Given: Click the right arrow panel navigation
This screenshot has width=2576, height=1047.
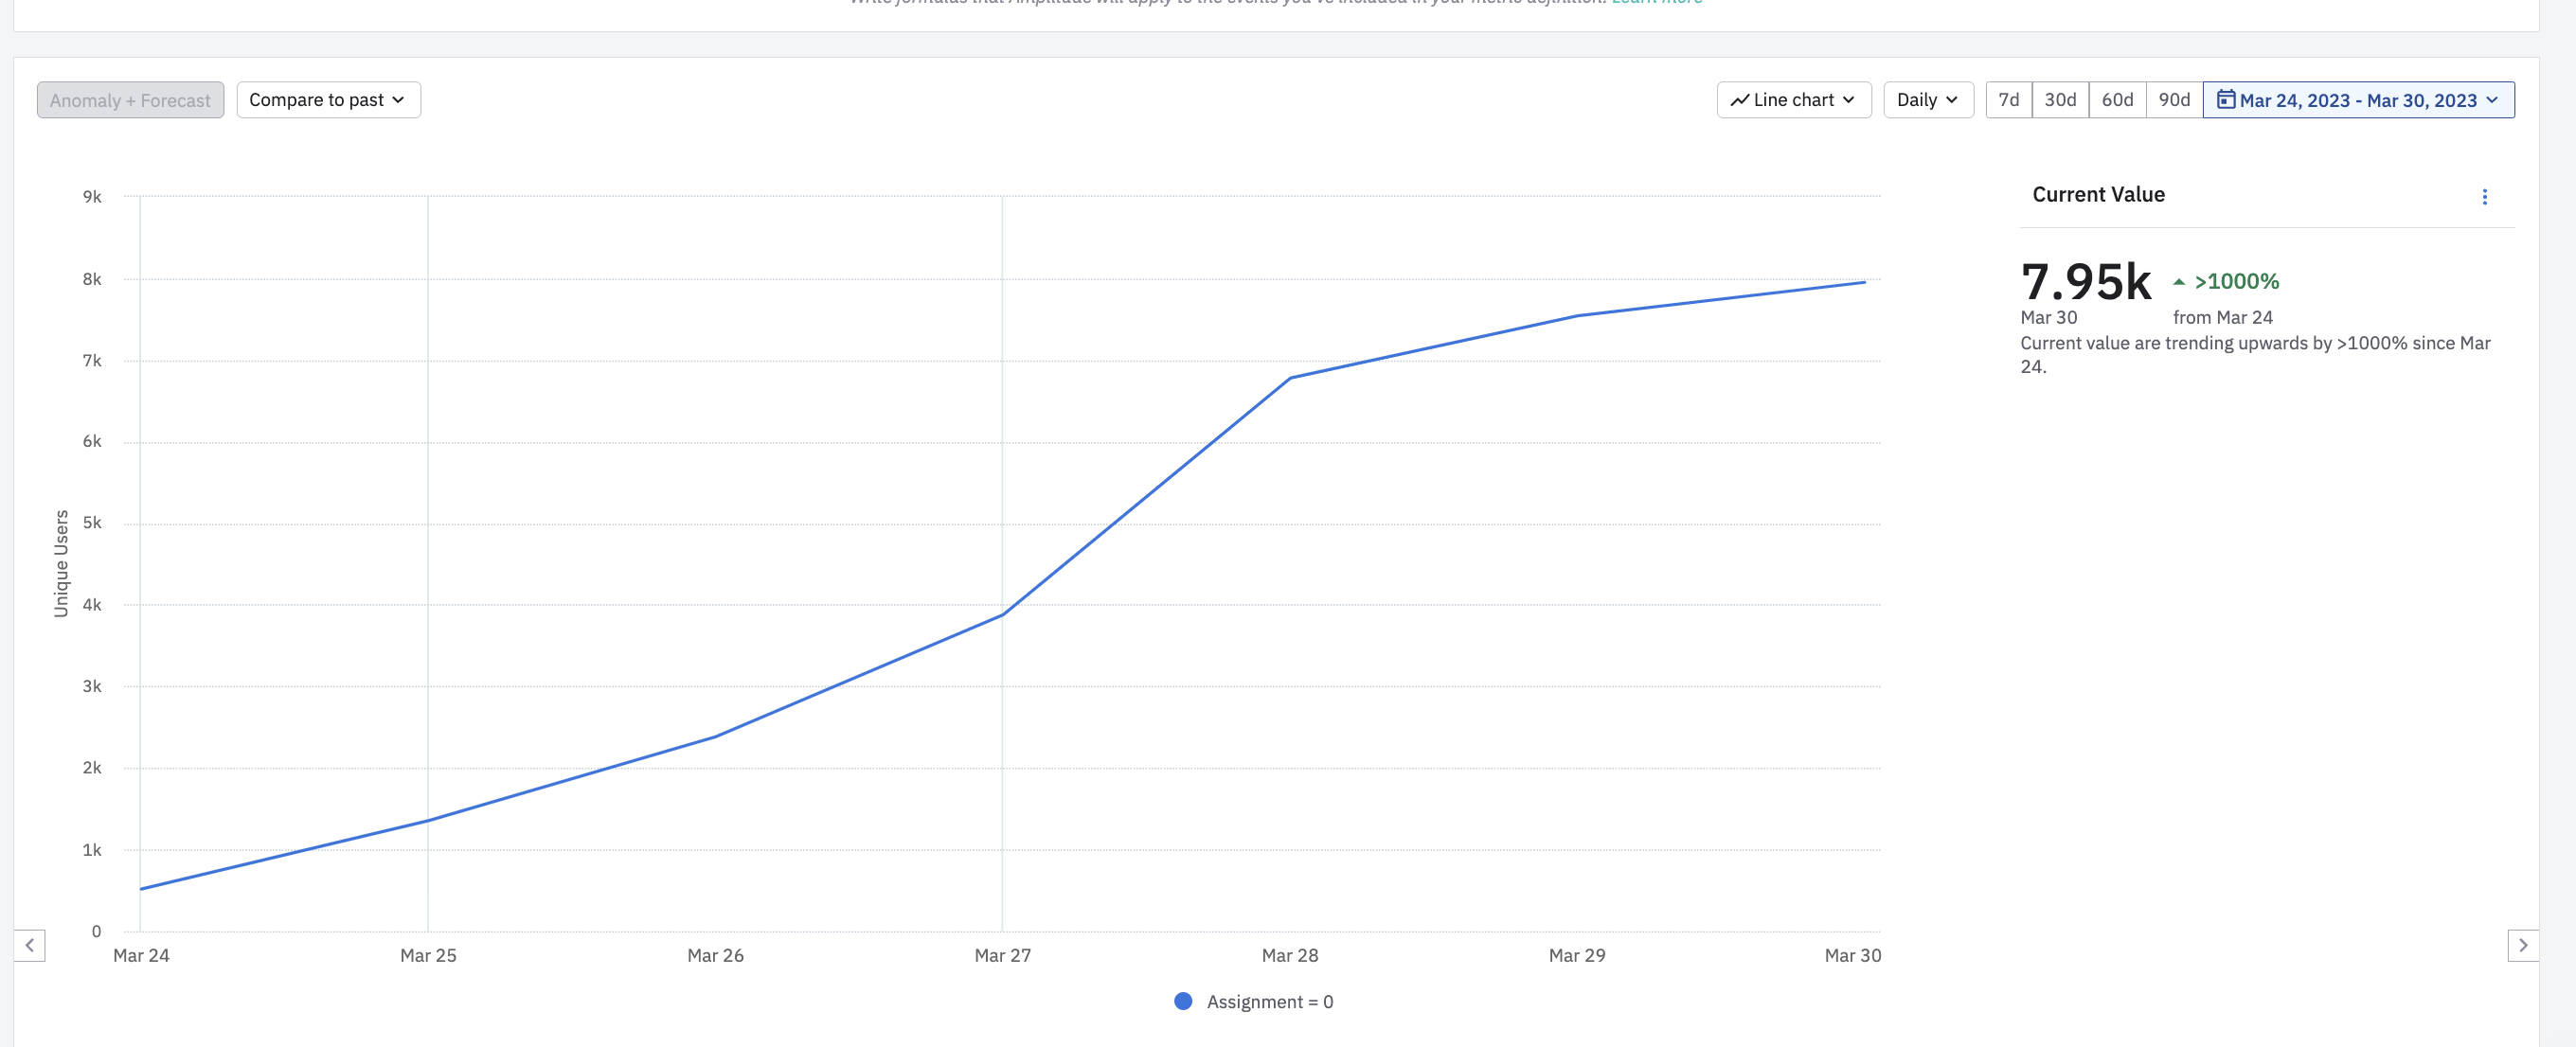Looking at the screenshot, I should pos(2522,945).
